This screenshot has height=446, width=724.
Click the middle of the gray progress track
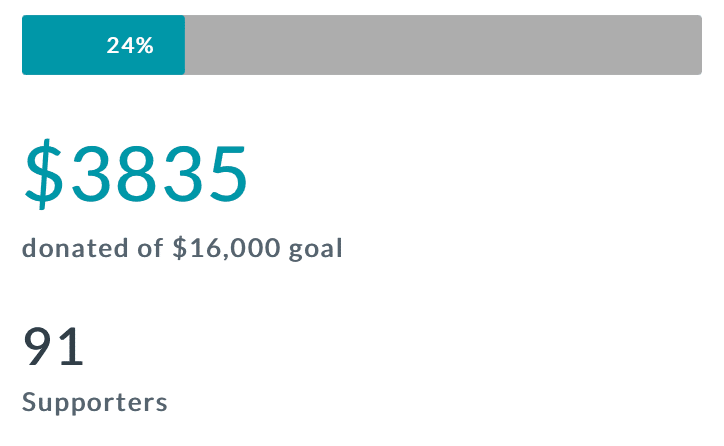point(443,45)
